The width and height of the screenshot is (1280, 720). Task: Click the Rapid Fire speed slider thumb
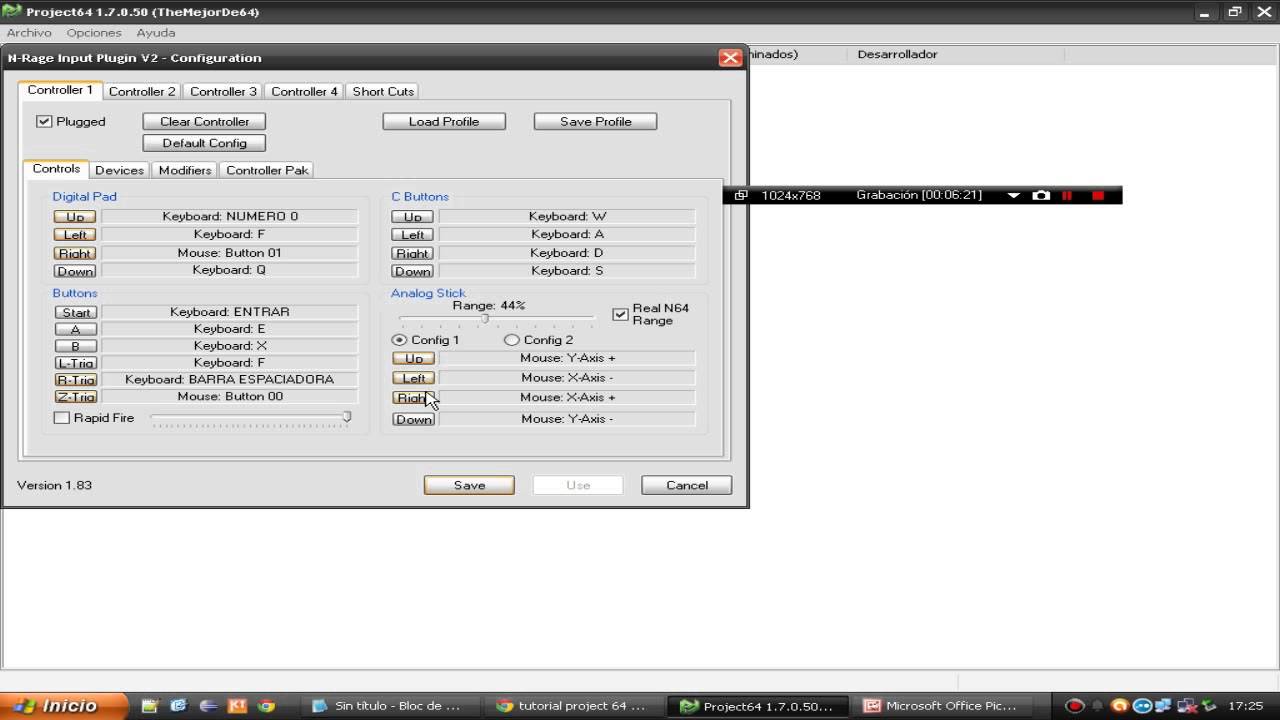pos(347,417)
